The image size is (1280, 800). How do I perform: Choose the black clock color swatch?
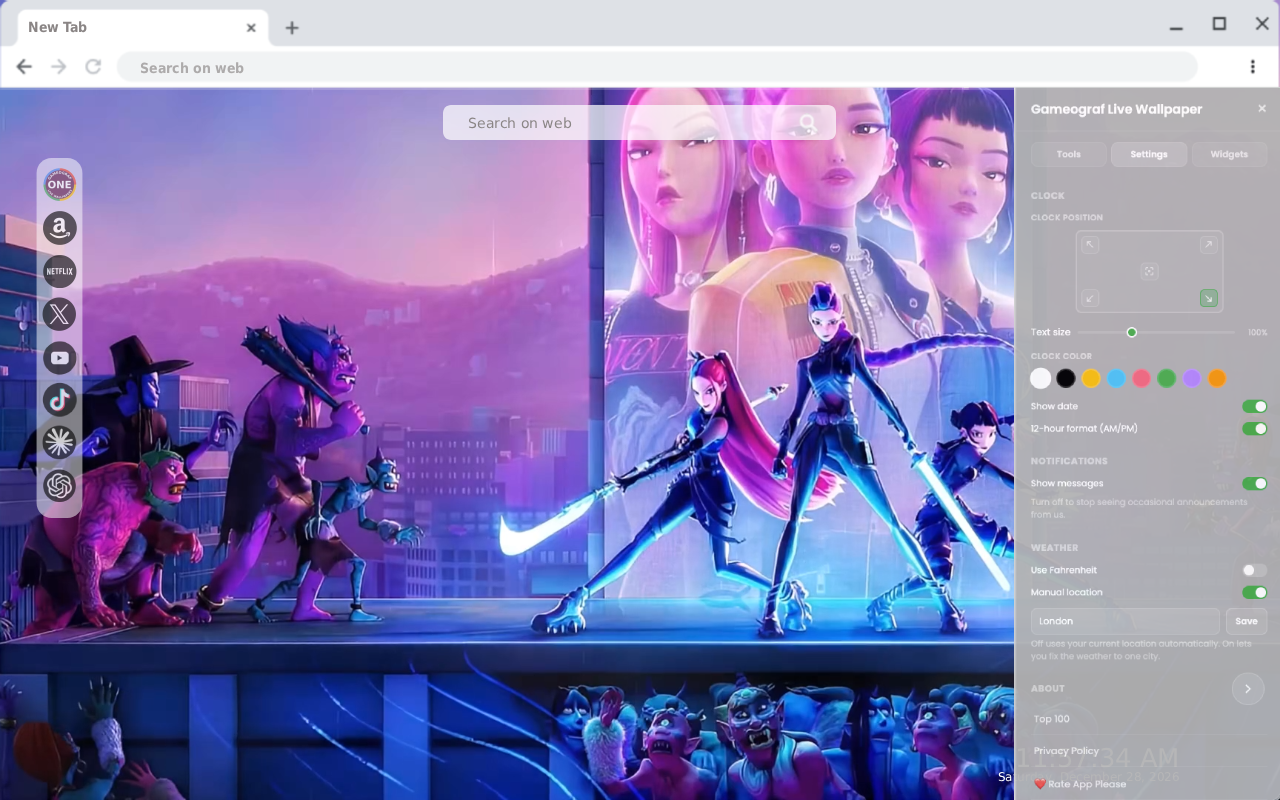tap(1066, 378)
